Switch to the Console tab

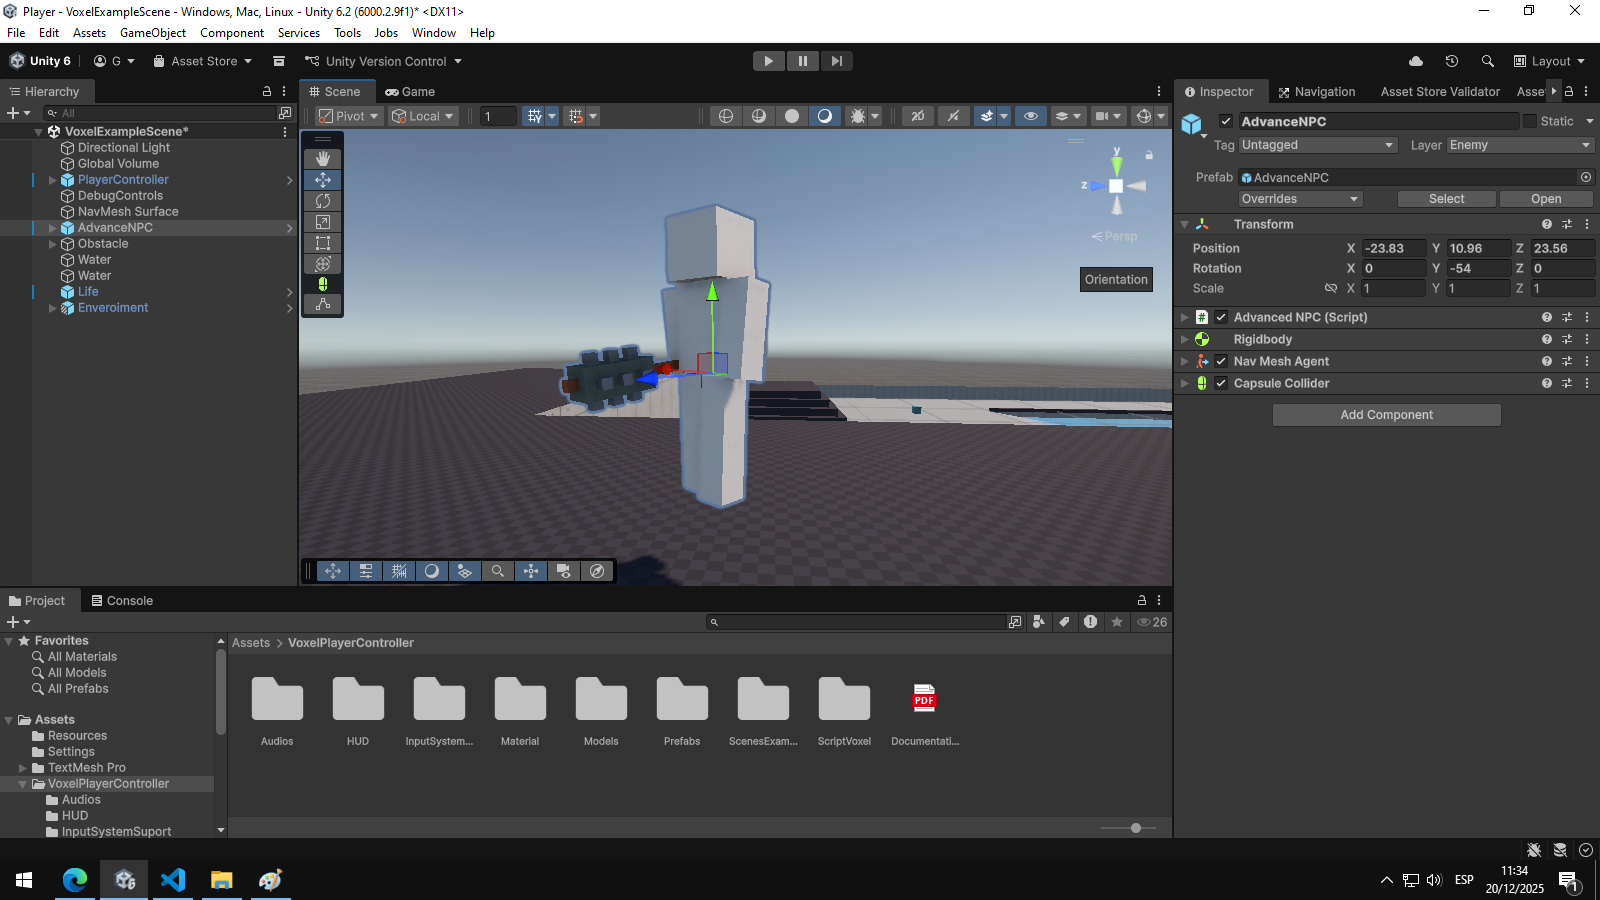(122, 601)
